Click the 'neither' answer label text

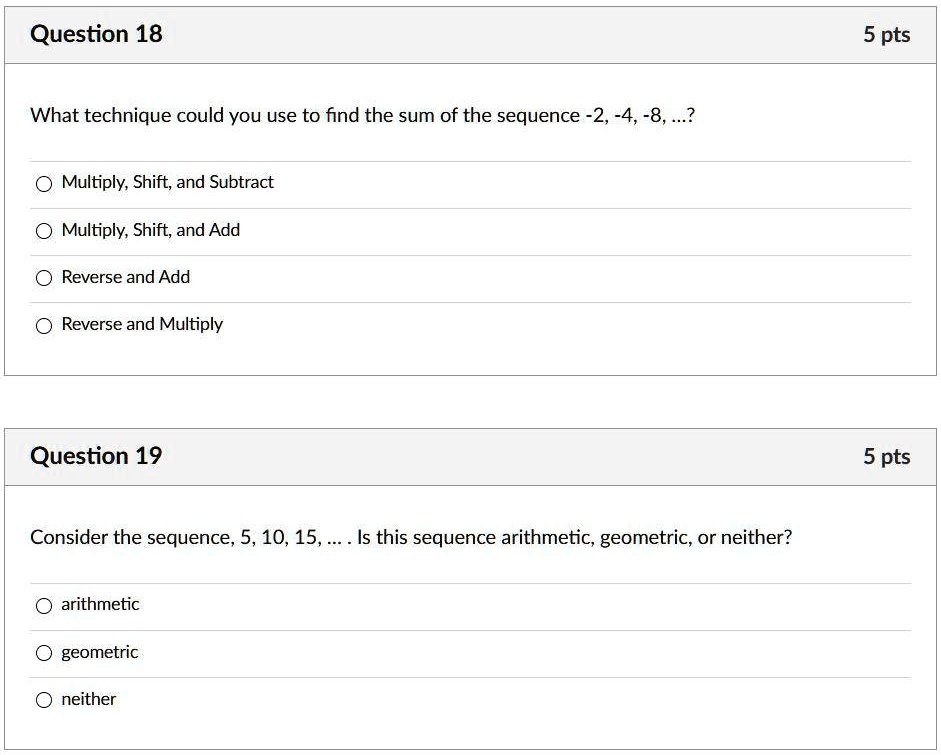88,699
